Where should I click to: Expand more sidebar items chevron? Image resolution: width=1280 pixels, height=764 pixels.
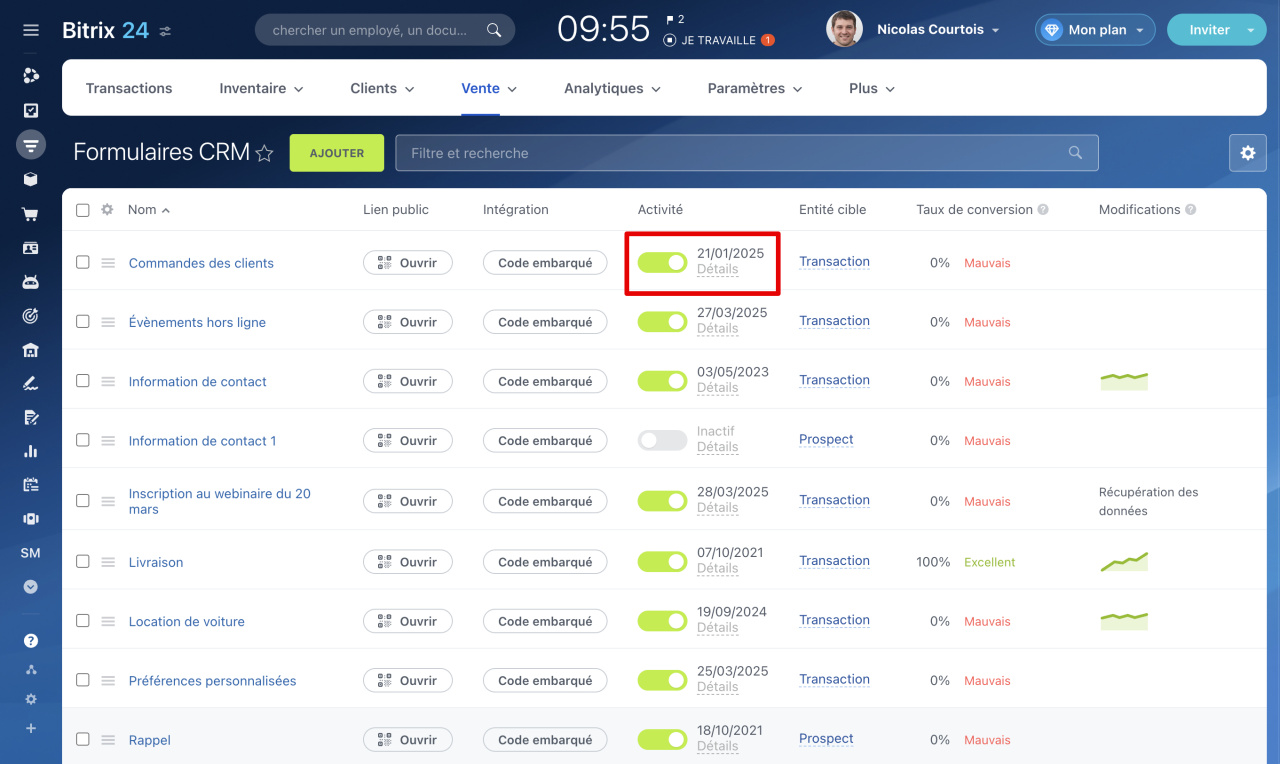(31, 587)
